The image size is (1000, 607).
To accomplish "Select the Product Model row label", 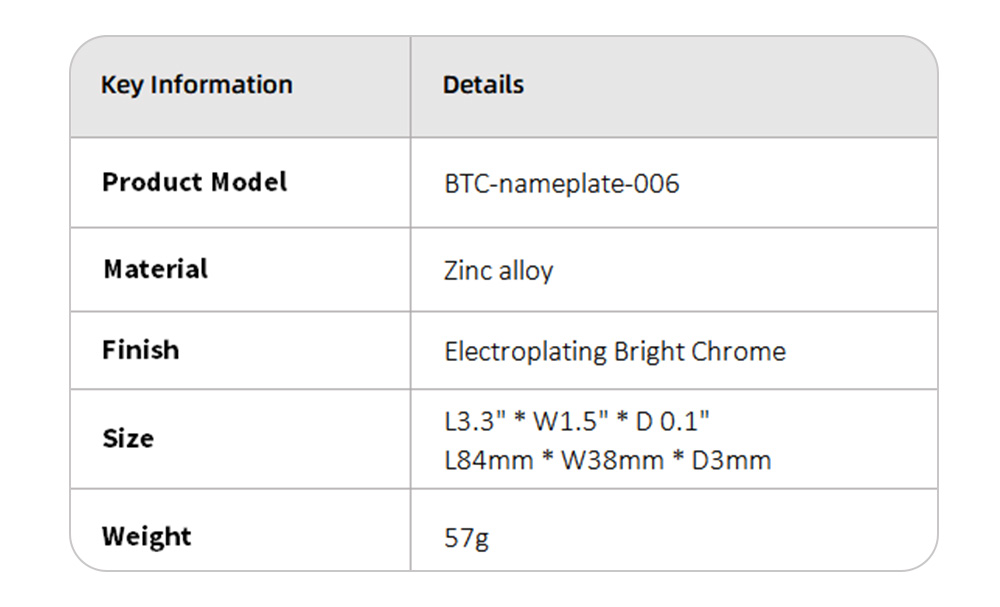I will click(x=194, y=182).
